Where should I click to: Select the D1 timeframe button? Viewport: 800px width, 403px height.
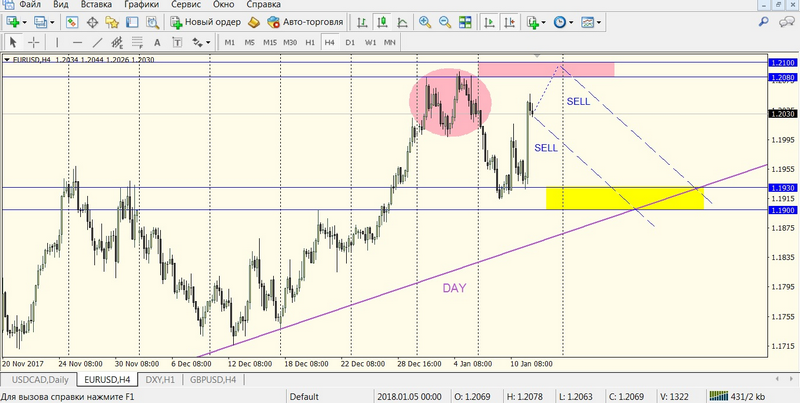[350, 42]
